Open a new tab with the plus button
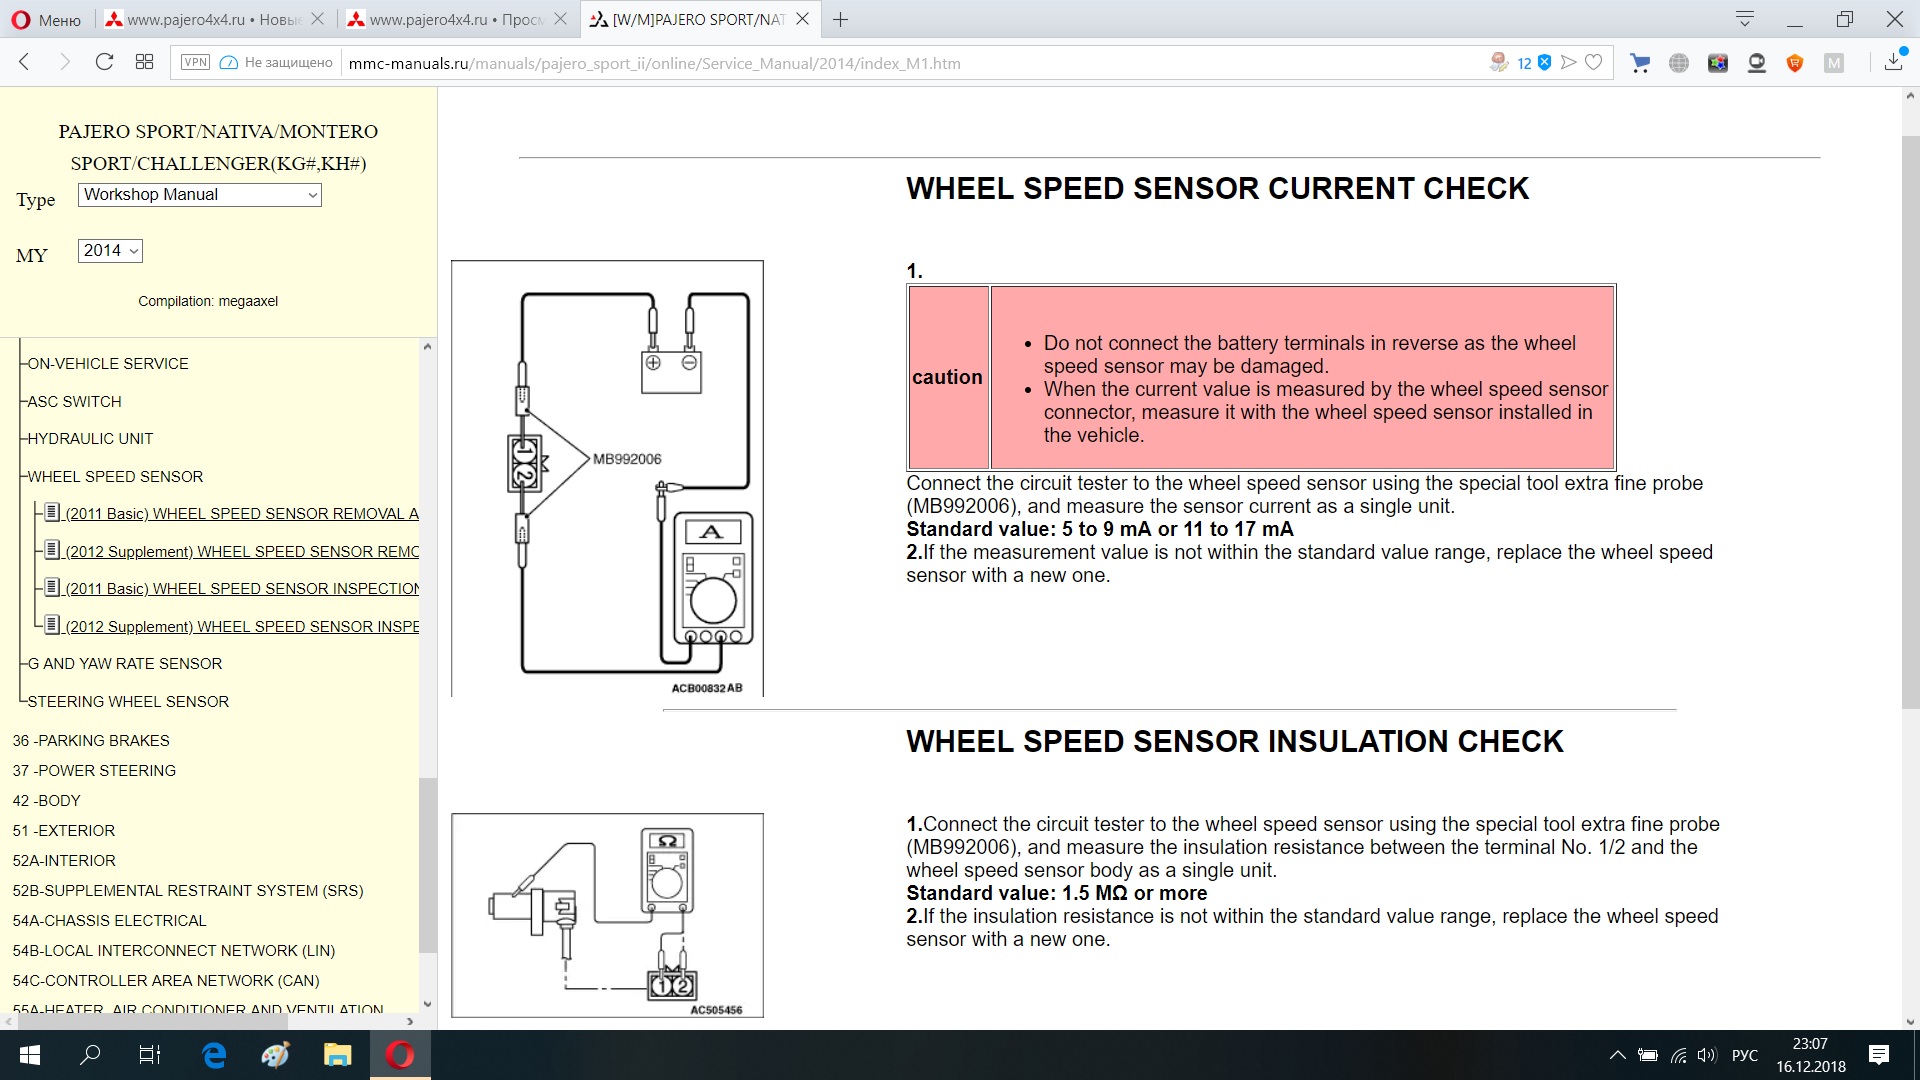The height and width of the screenshot is (1080, 1920). click(840, 19)
